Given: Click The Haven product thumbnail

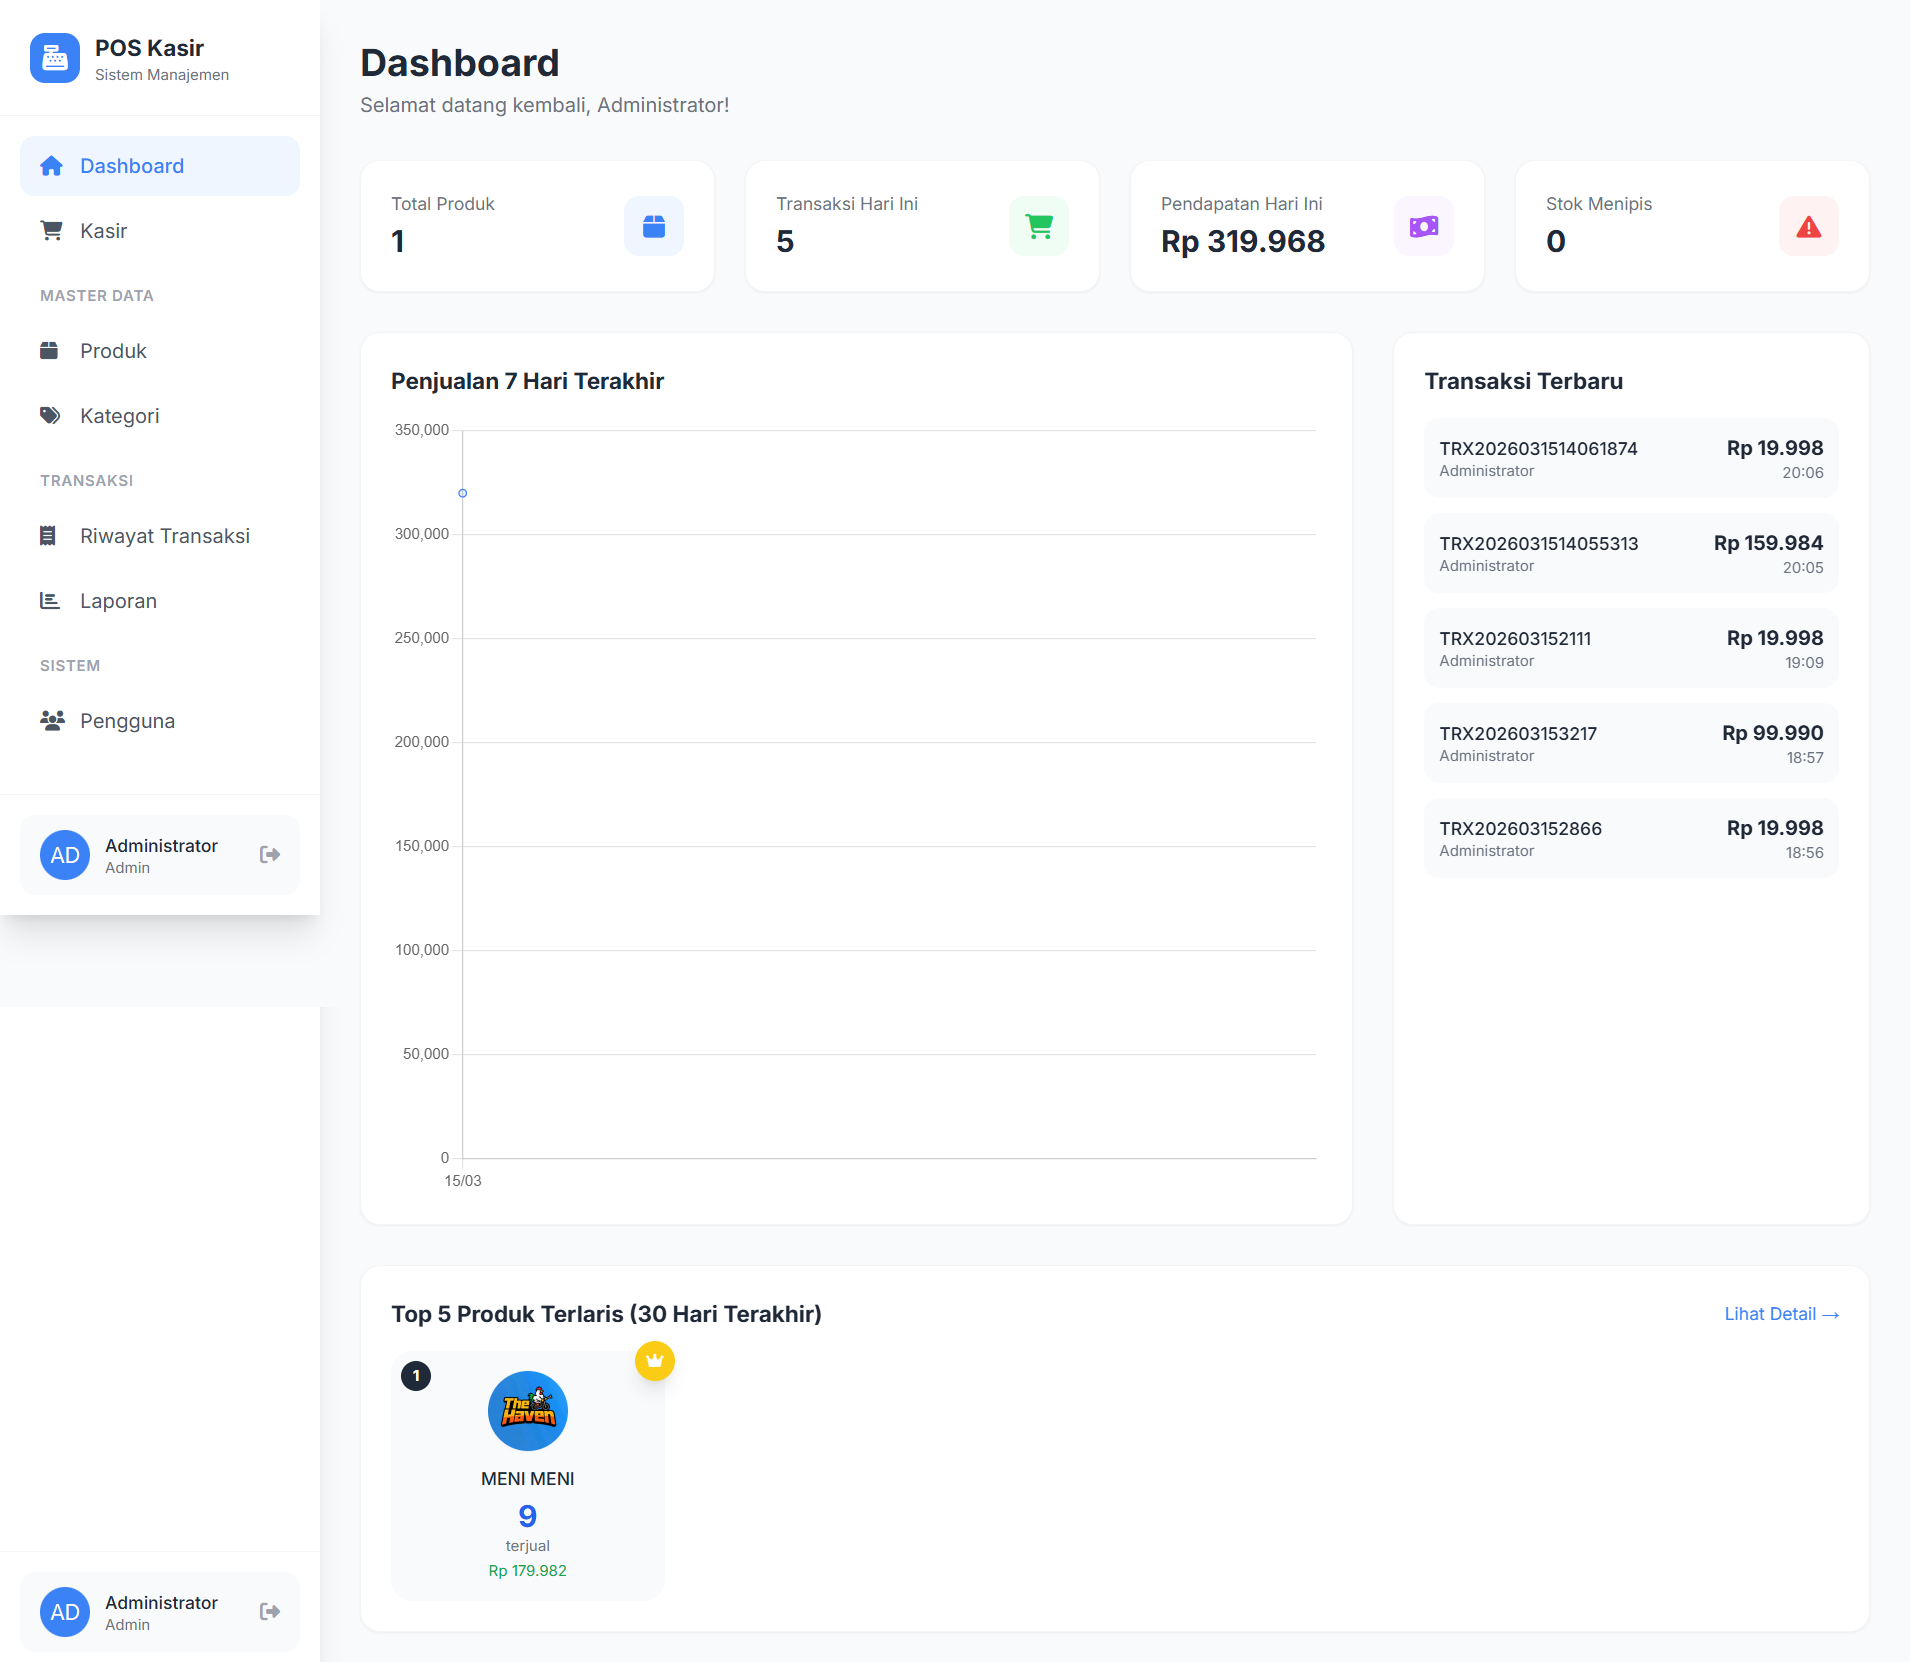Looking at the screenshot, I should tap(528, 1411).
